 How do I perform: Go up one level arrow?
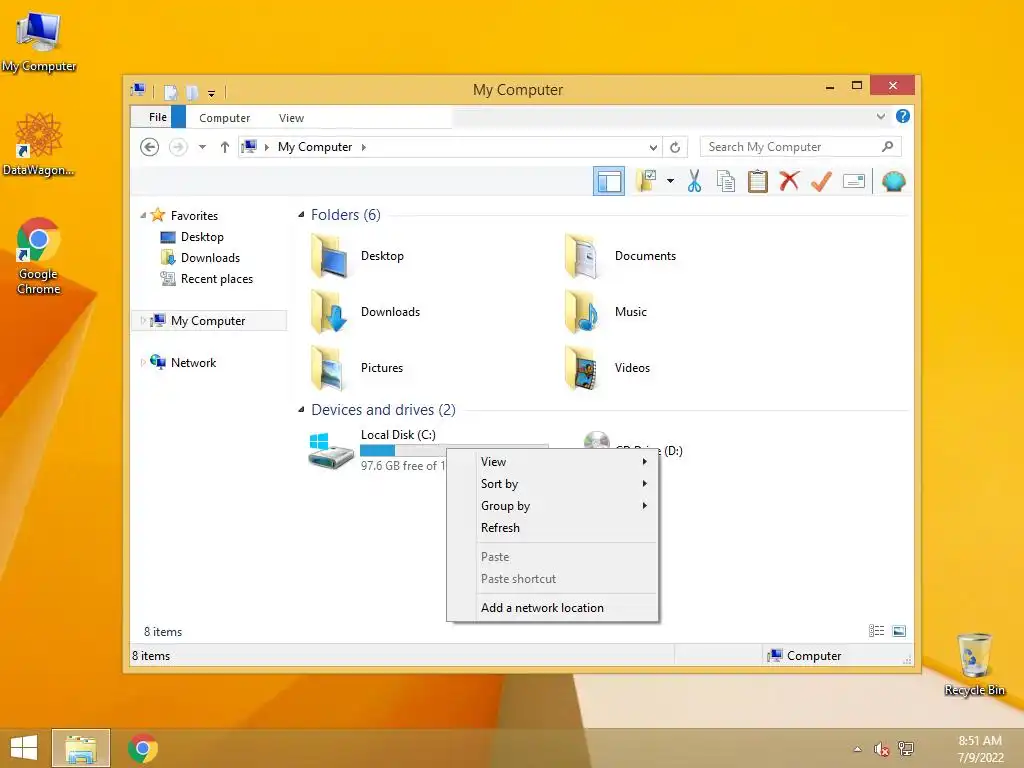pyautogui.click(x=225, y=147)
